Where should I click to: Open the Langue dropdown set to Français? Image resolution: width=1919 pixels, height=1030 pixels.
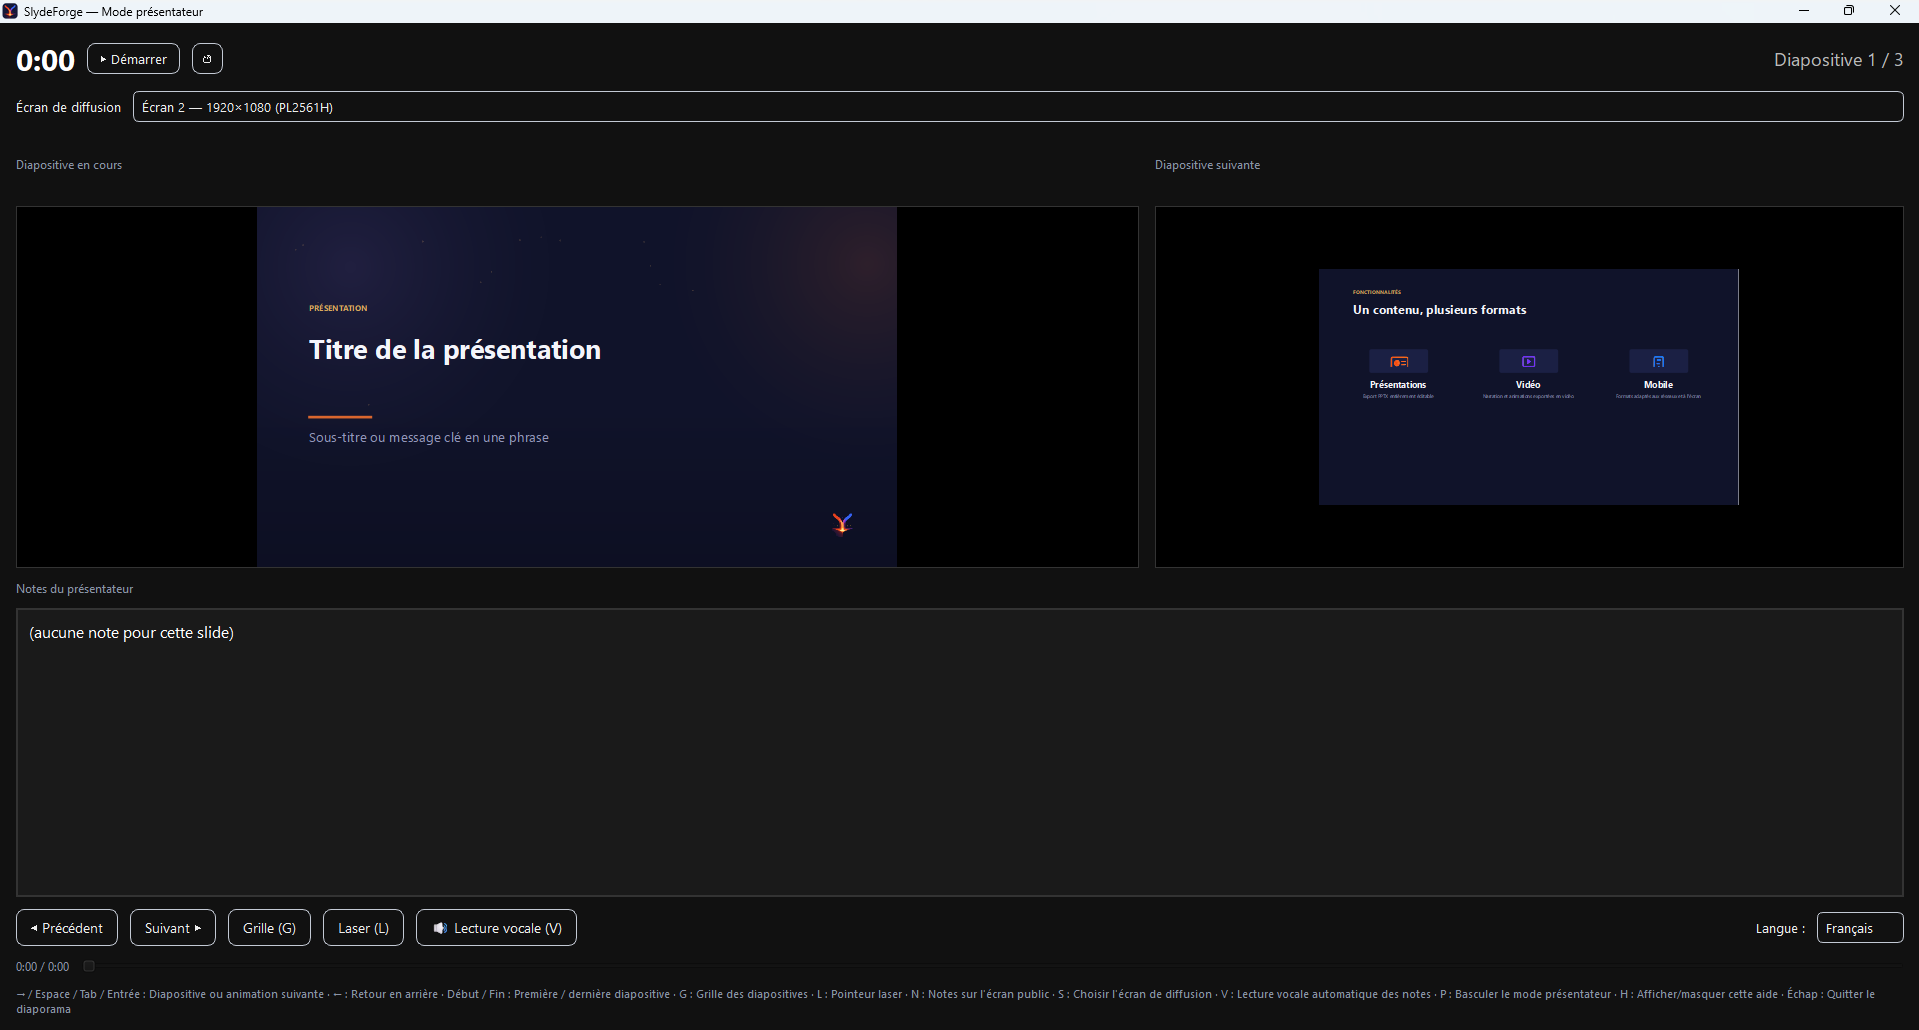tap(1860, 928)
